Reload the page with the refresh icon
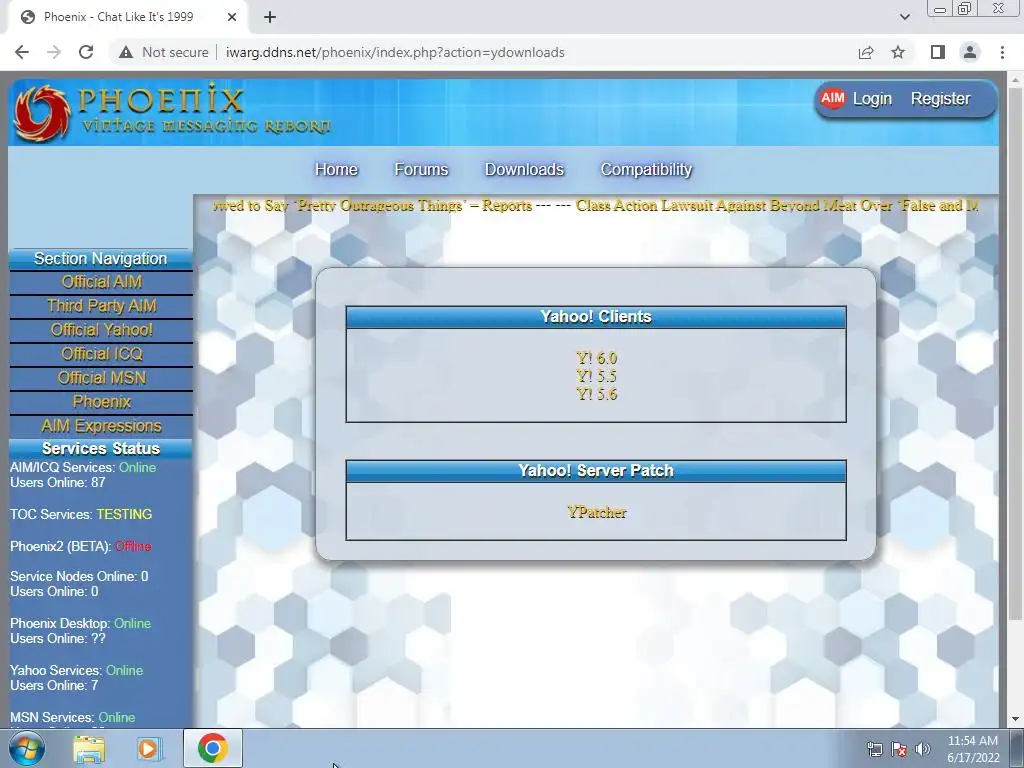 pyautogui.click(x=86, y=52)
